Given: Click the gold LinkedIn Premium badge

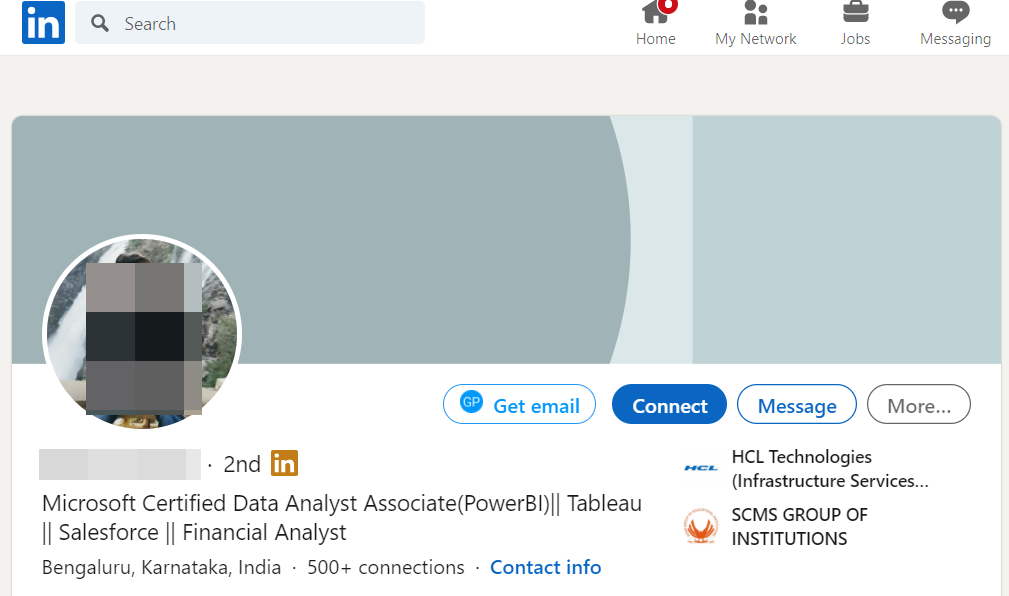Looking at the screenshot, I should click(284, 463).
